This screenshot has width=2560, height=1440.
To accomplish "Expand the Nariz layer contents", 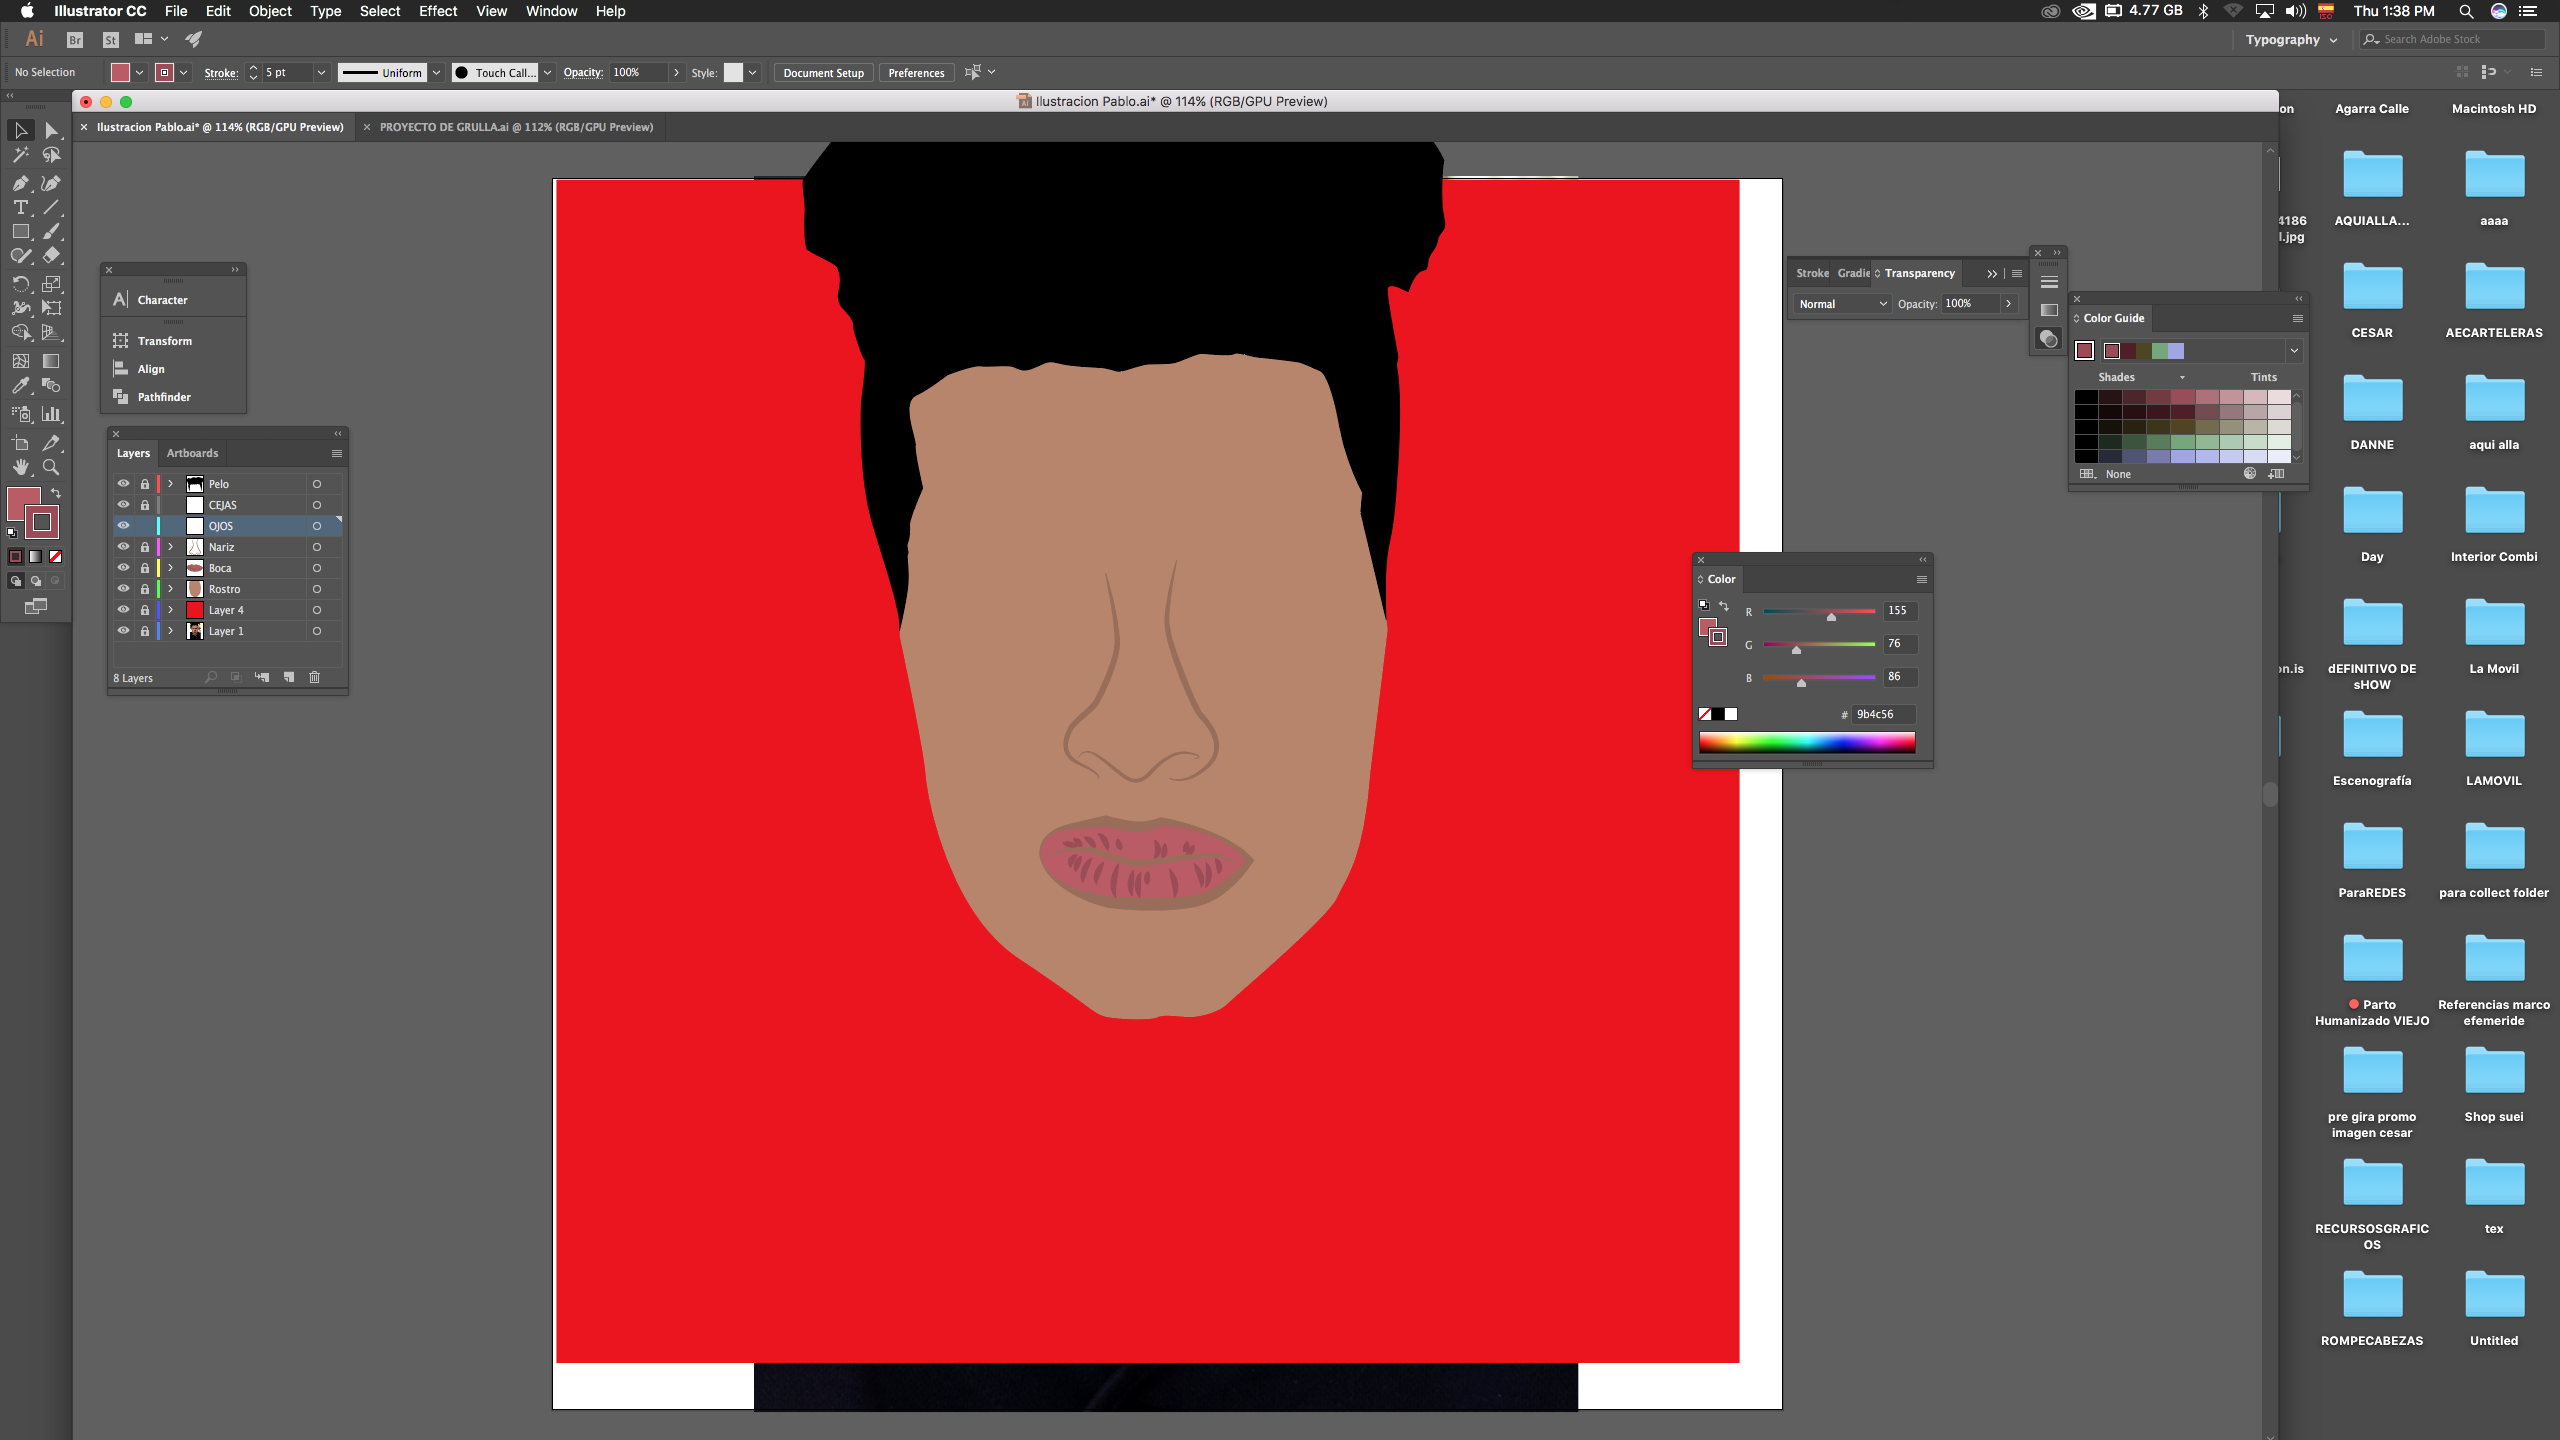I will pos(171,547).
